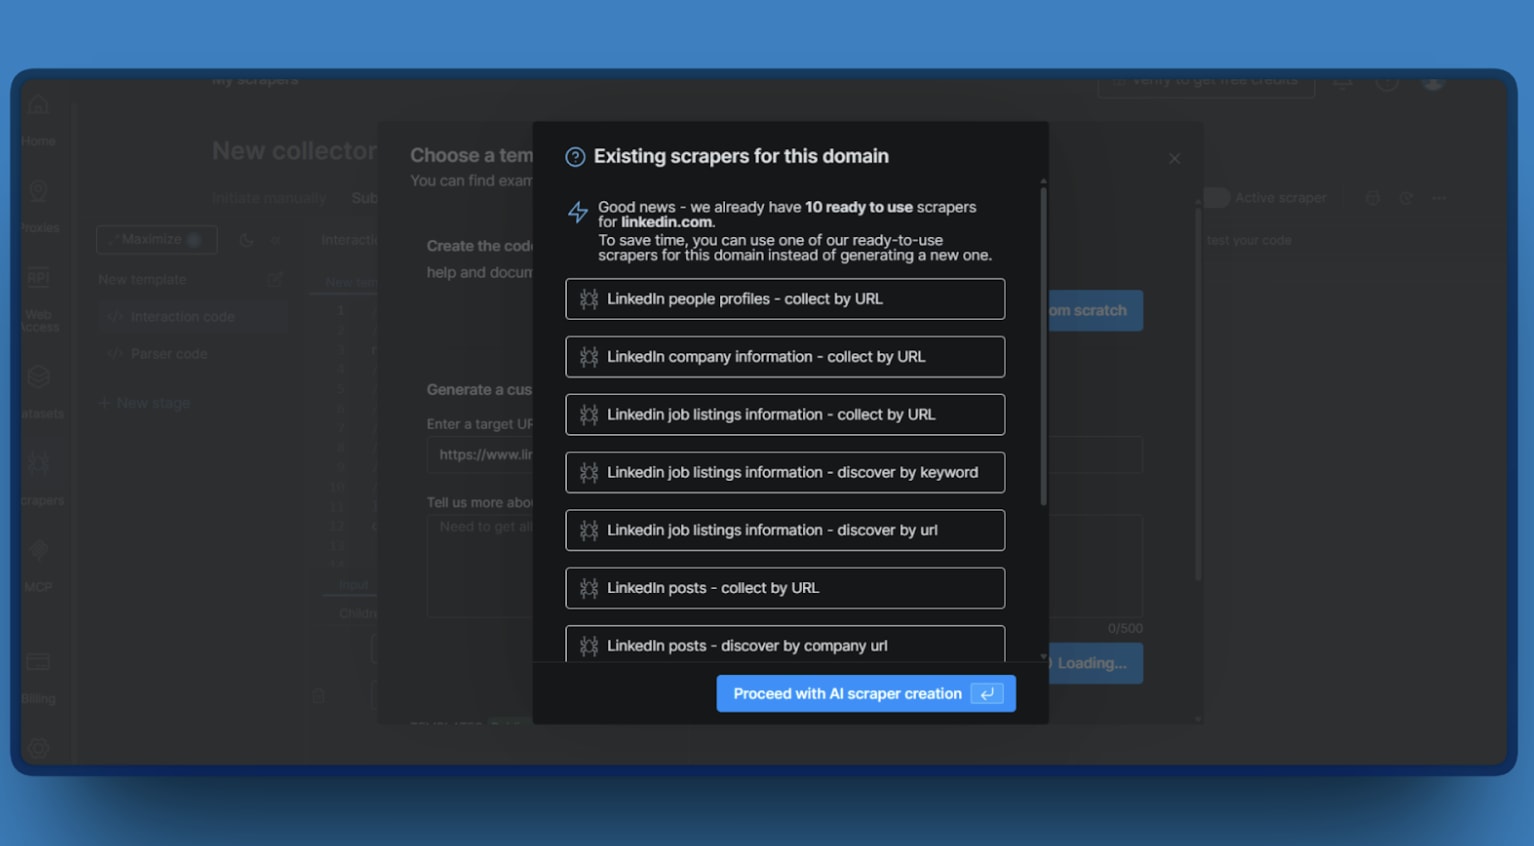Click the Tell us more description textarea
The width and height of the screenshot is (1534, 846).
(785, 566)
